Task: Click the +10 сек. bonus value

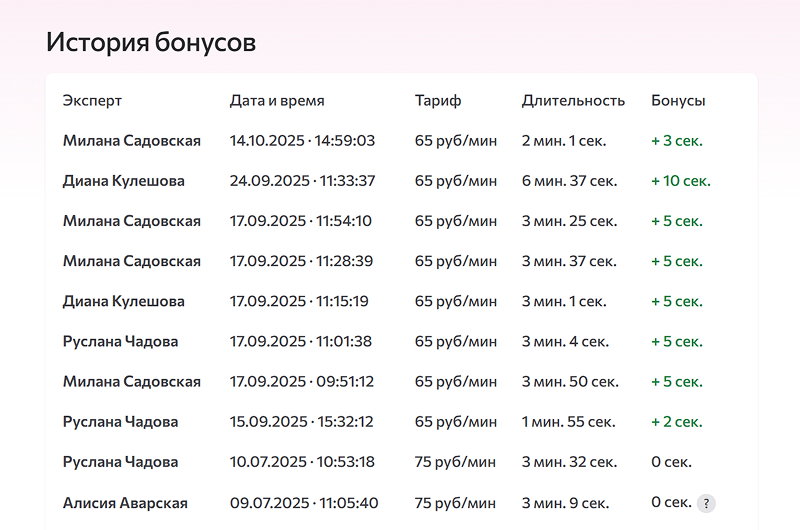Action: pos(680,181)
